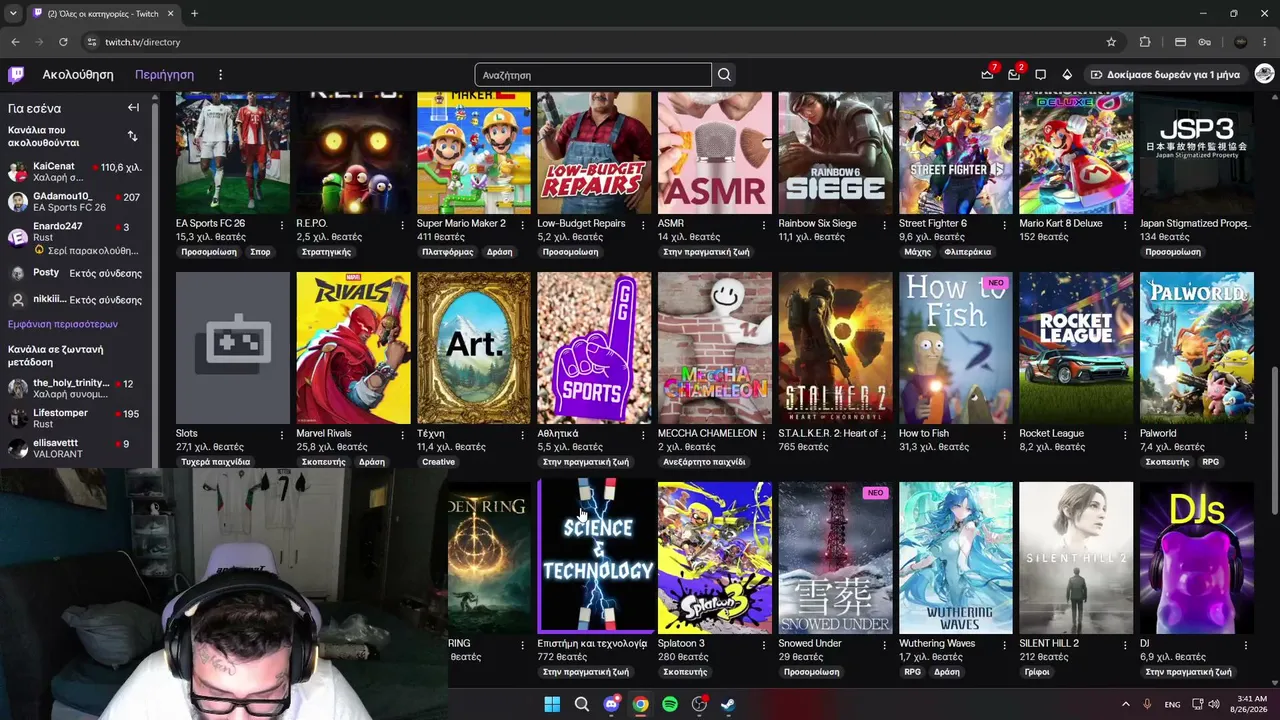This screenshot has height=720, width=1280.
Task: Open the MECCHA CHAMELEON category link
Action: click(707, 434)
